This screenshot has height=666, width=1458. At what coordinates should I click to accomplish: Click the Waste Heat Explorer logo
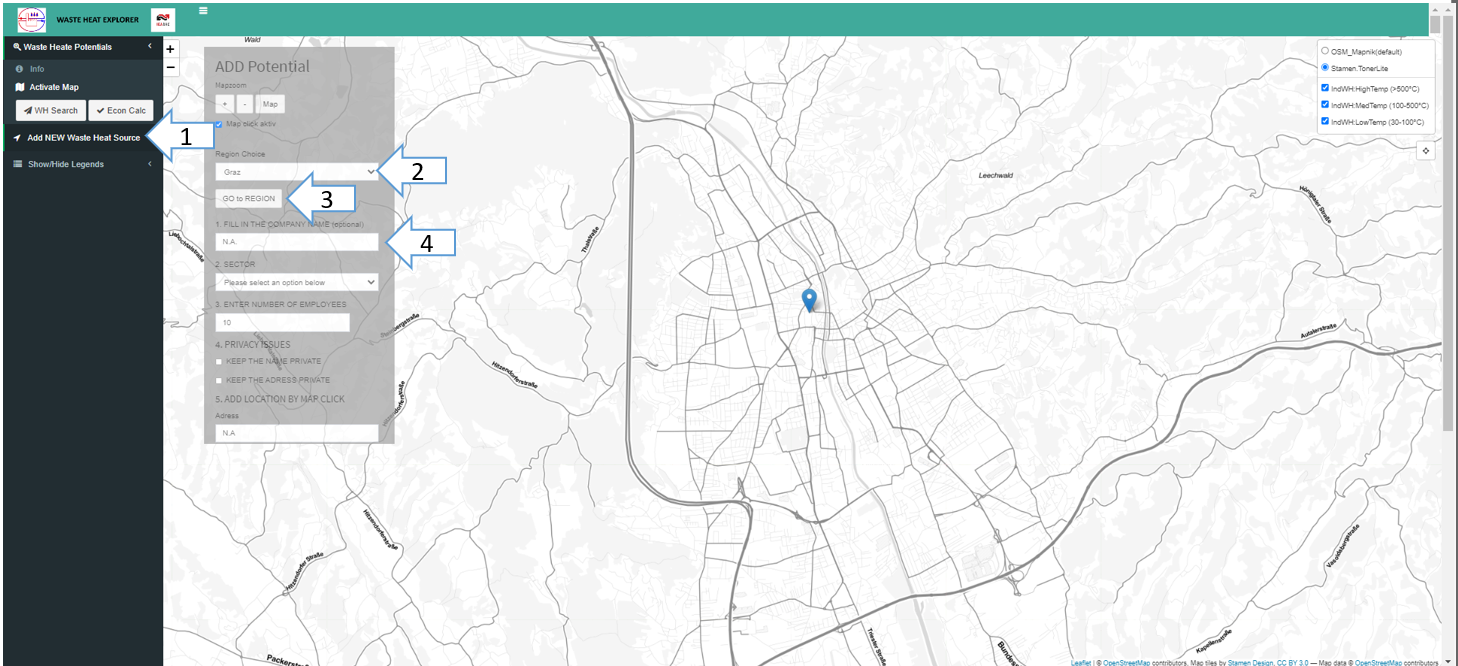[32, 19]
